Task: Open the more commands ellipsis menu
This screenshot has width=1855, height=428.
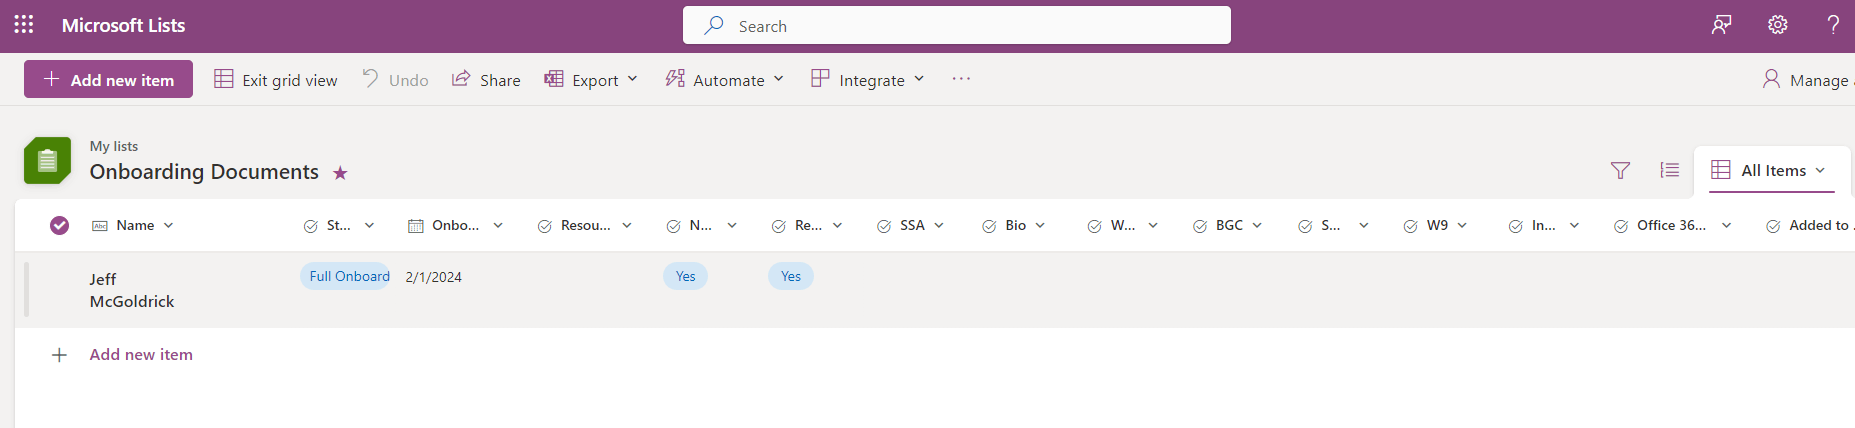Action: pyautogui.click(x=961, y=79)
